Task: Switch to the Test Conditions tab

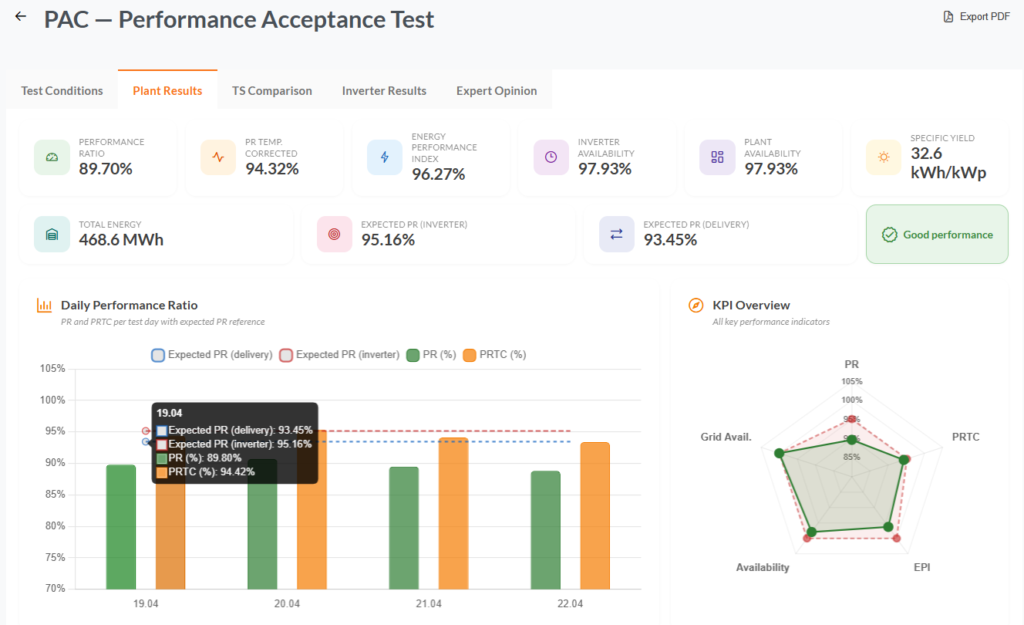Action: [62, 91]
